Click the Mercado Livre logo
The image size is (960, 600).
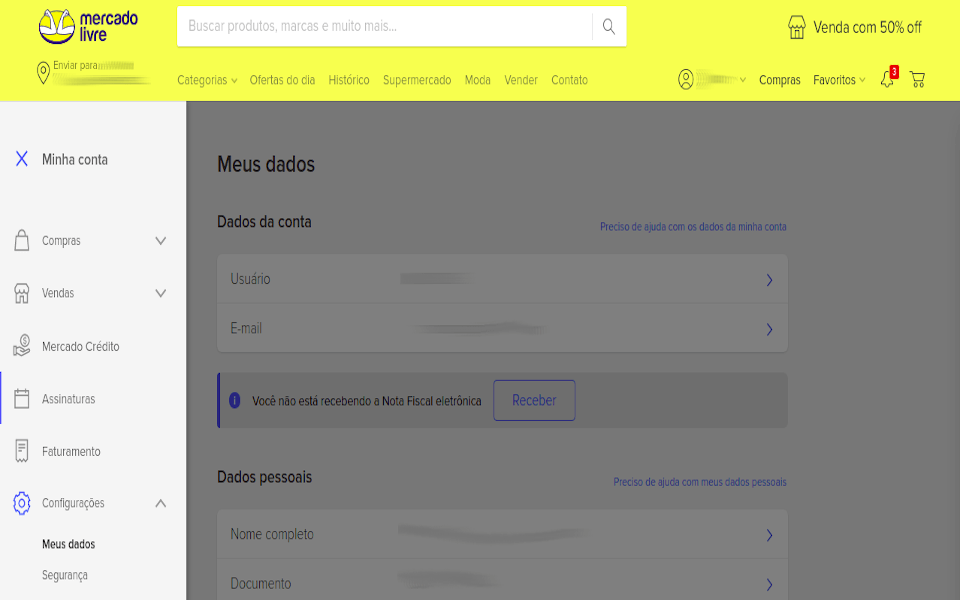point(89,26)
